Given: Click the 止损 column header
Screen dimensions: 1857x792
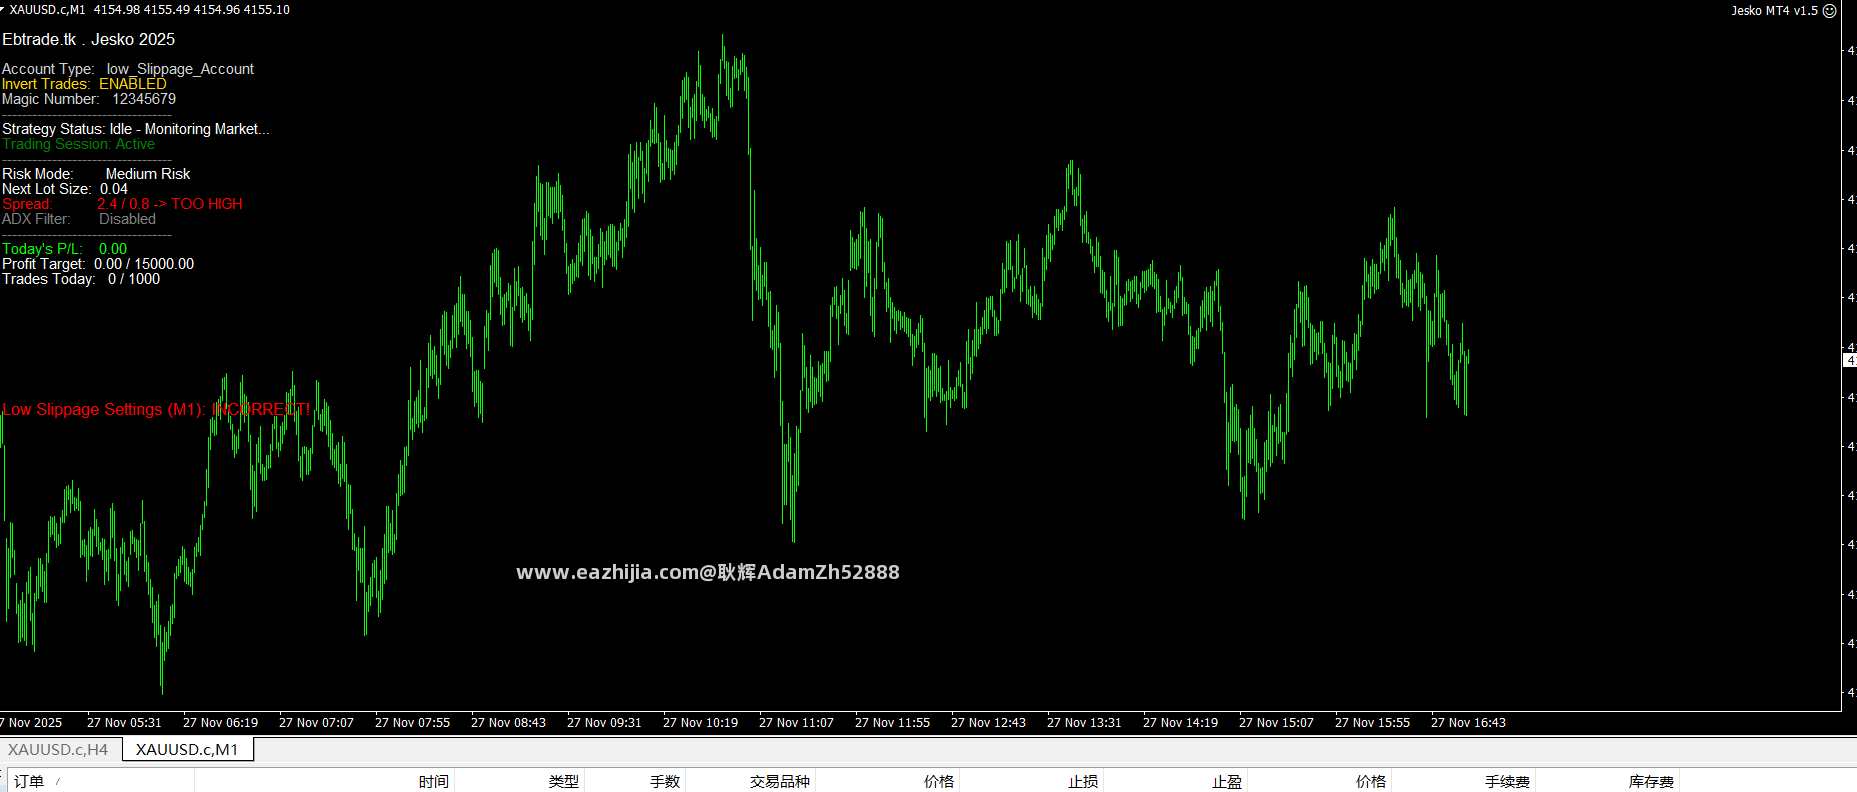Looking at the screenshot, I should click(x=1083, y=781).
